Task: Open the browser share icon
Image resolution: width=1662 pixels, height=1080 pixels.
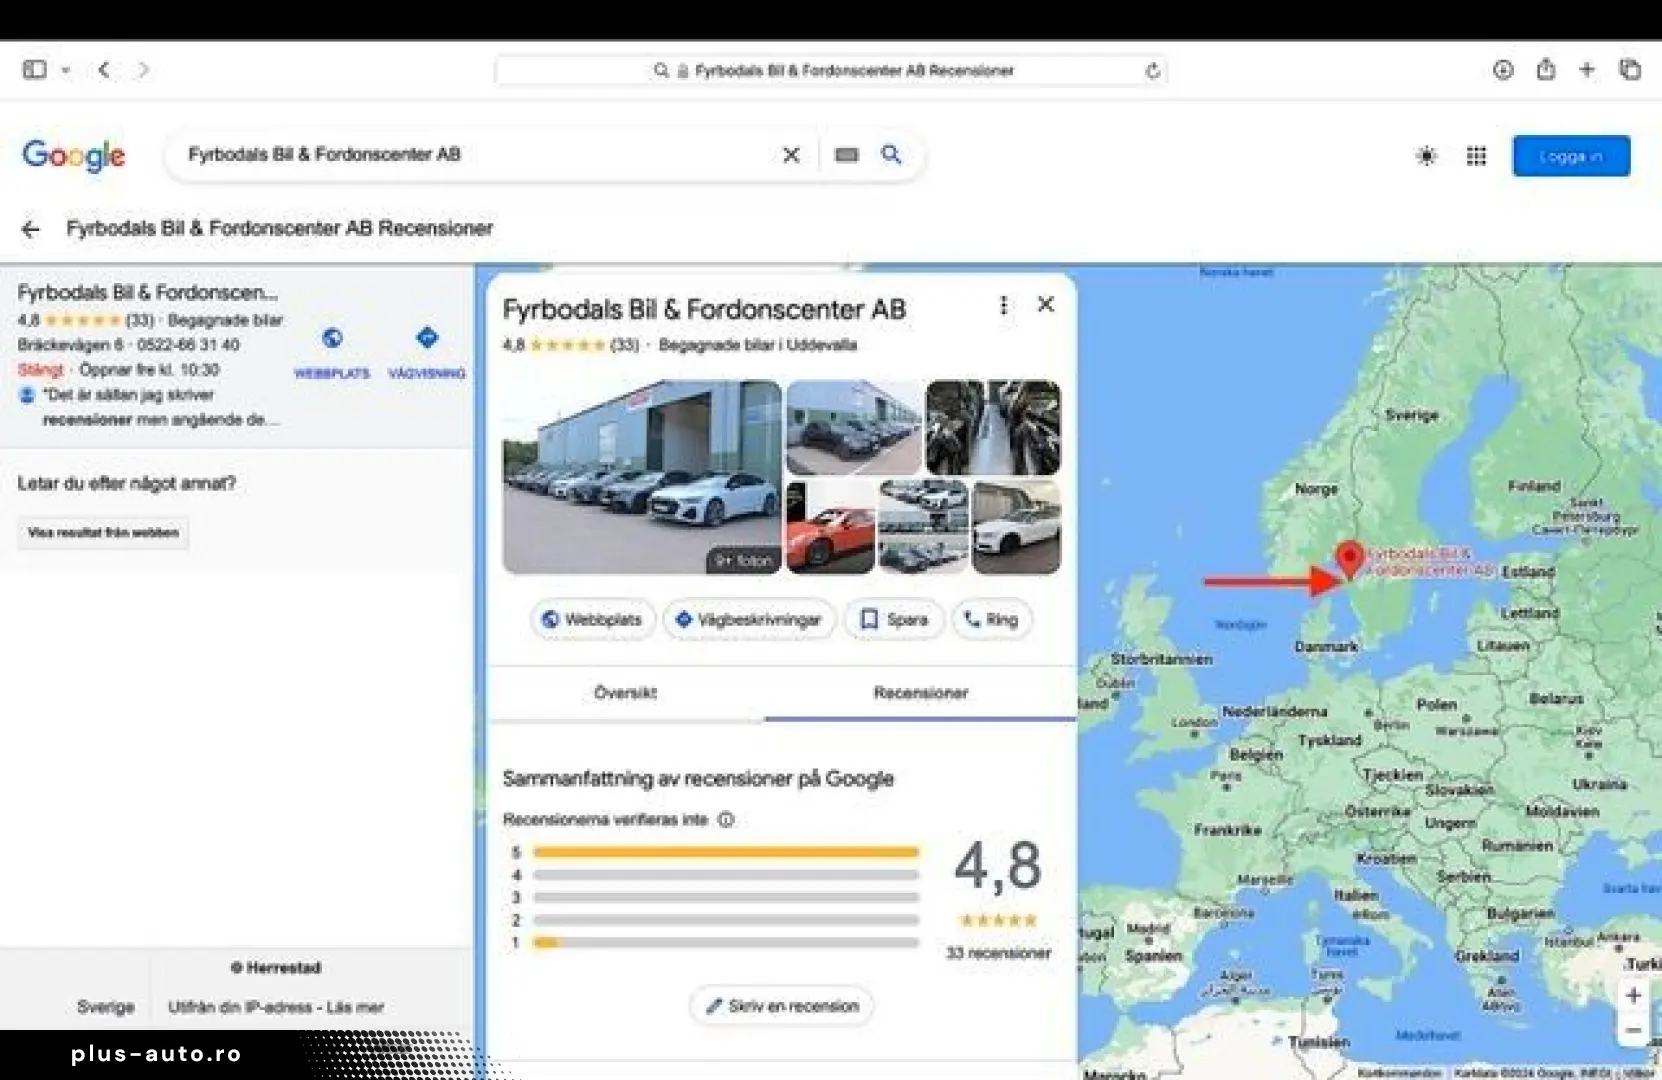Action: point(1546,70)
